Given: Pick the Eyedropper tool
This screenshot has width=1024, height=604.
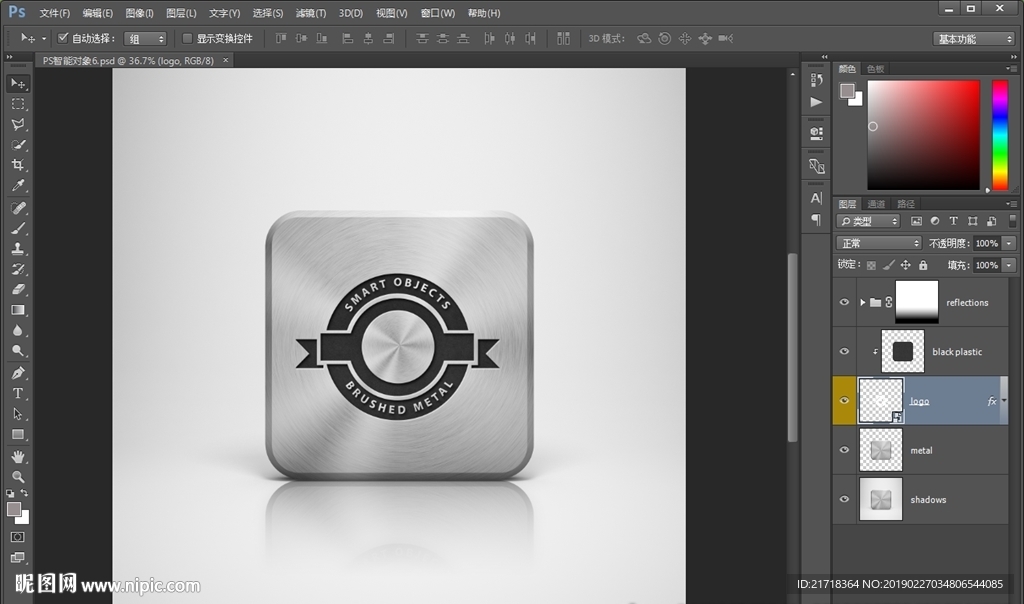Looking at the screenshot, I should coord(18,187).
